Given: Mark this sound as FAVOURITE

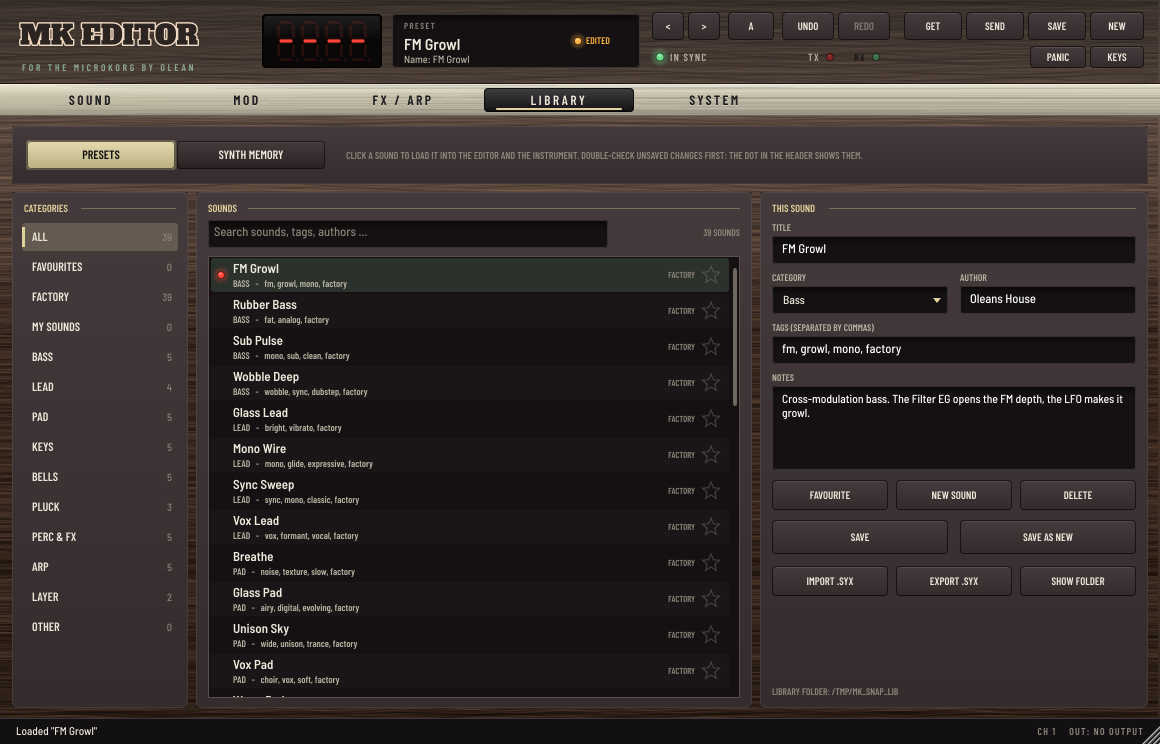Looking at the screenshot, I should click(x=829, y=495).
